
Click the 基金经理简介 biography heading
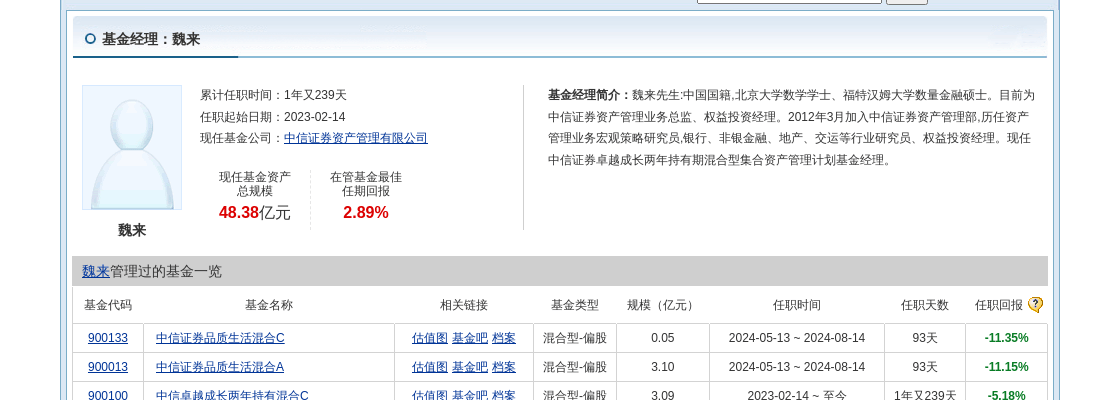pos(589,95)
